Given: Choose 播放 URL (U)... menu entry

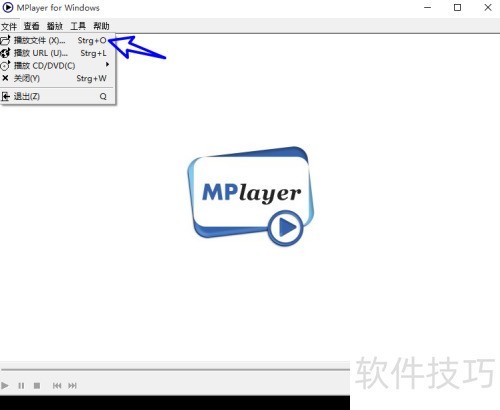Looking at the screenshot, I should [x=58, y=53].
